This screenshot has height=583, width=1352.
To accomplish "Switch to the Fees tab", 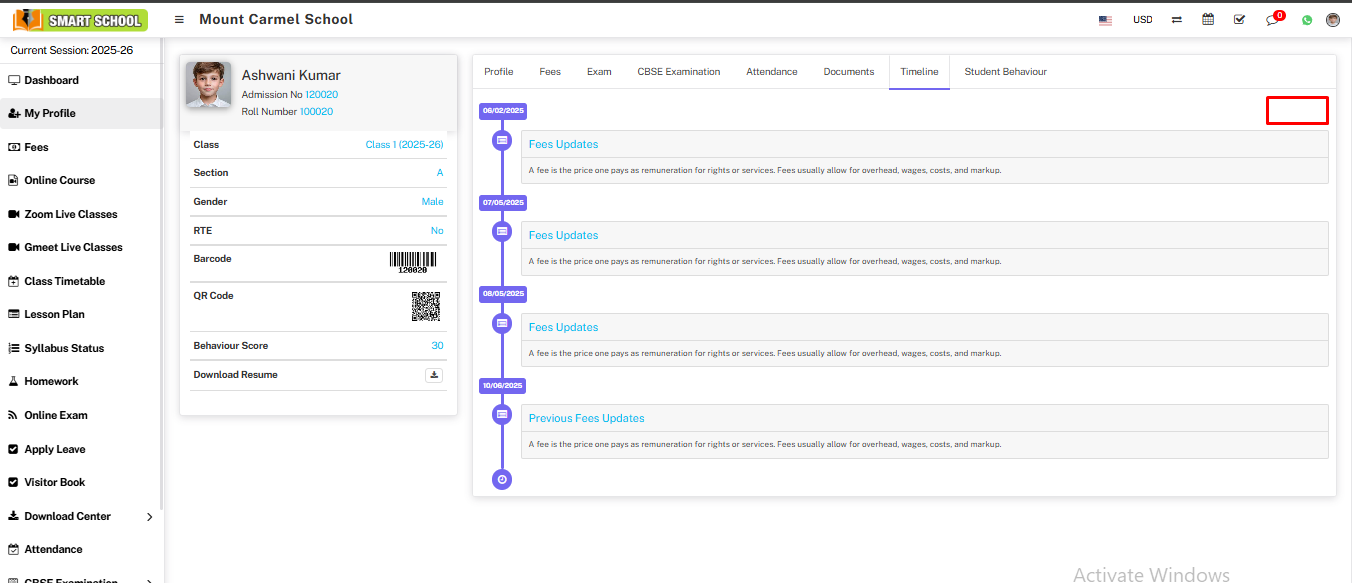I will 550,72.
